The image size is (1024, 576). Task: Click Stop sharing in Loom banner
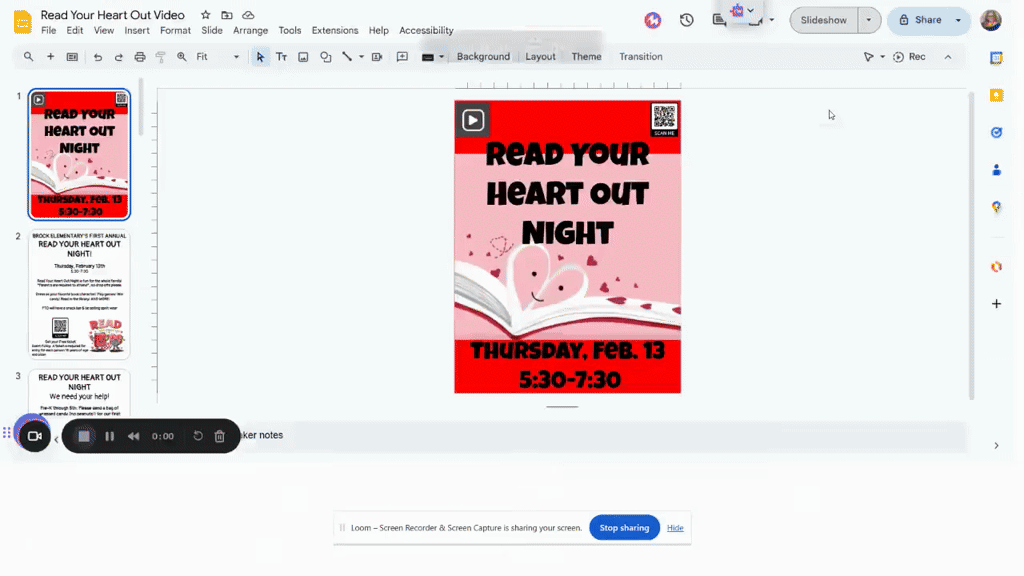tap(624, 528)
